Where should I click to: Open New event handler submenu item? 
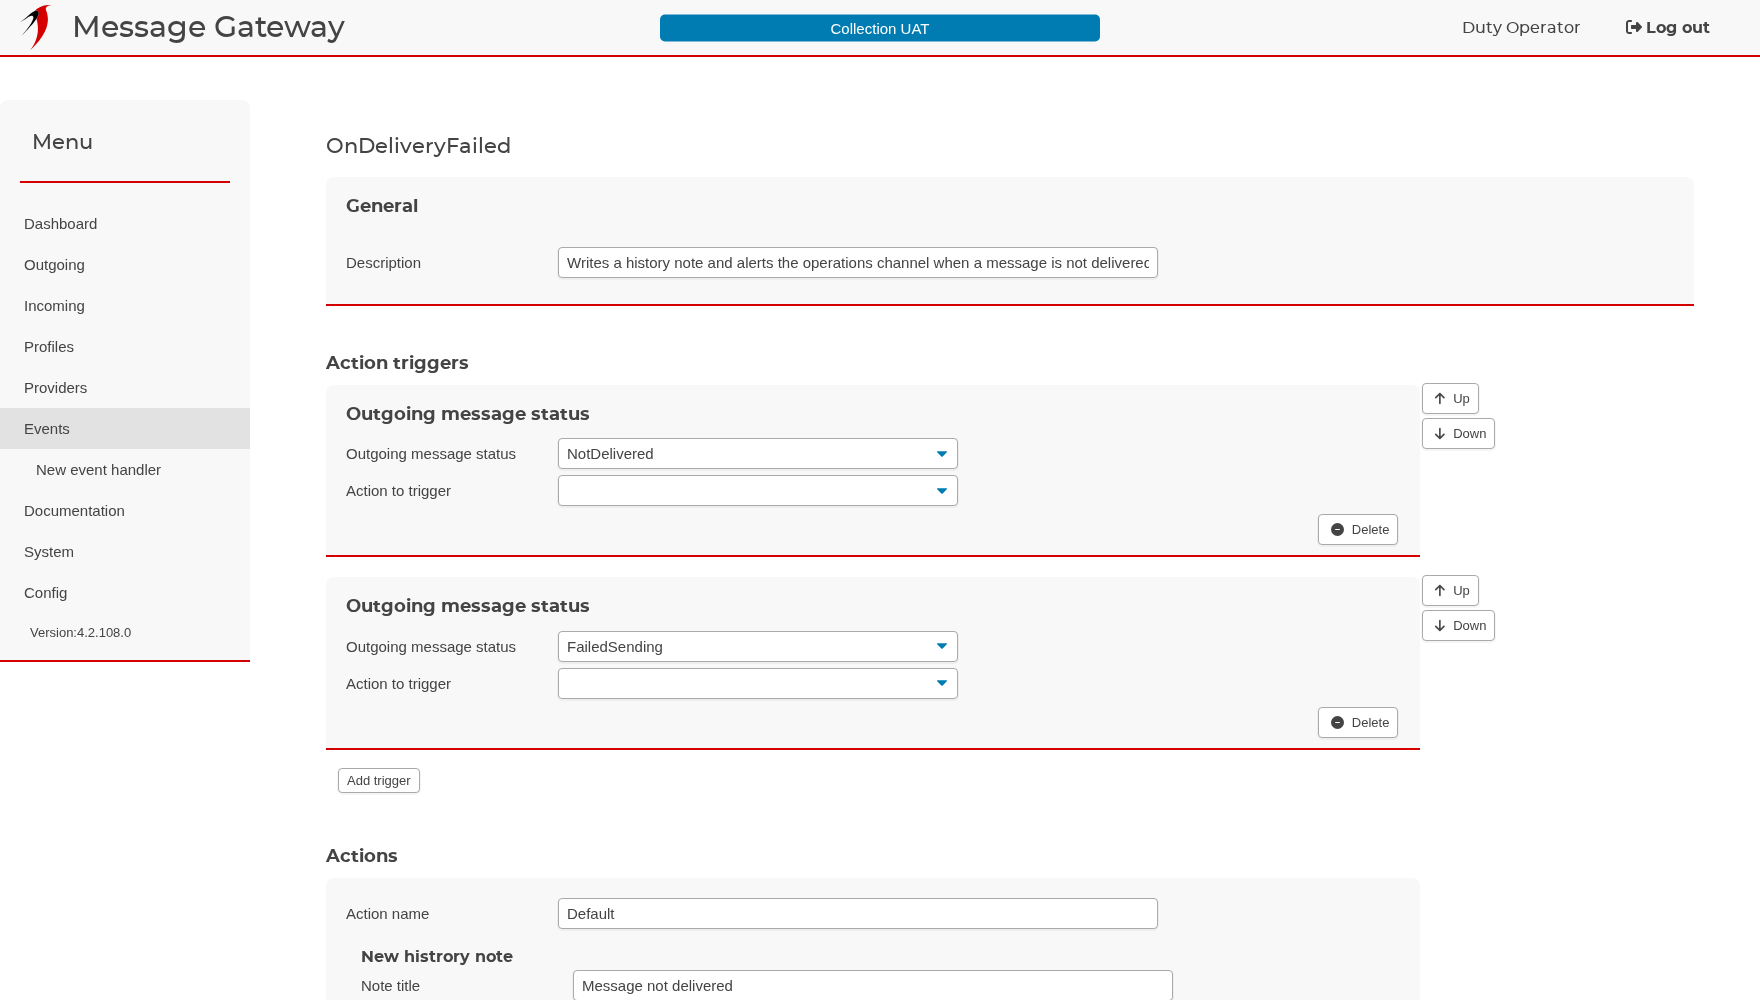(125, 469)
